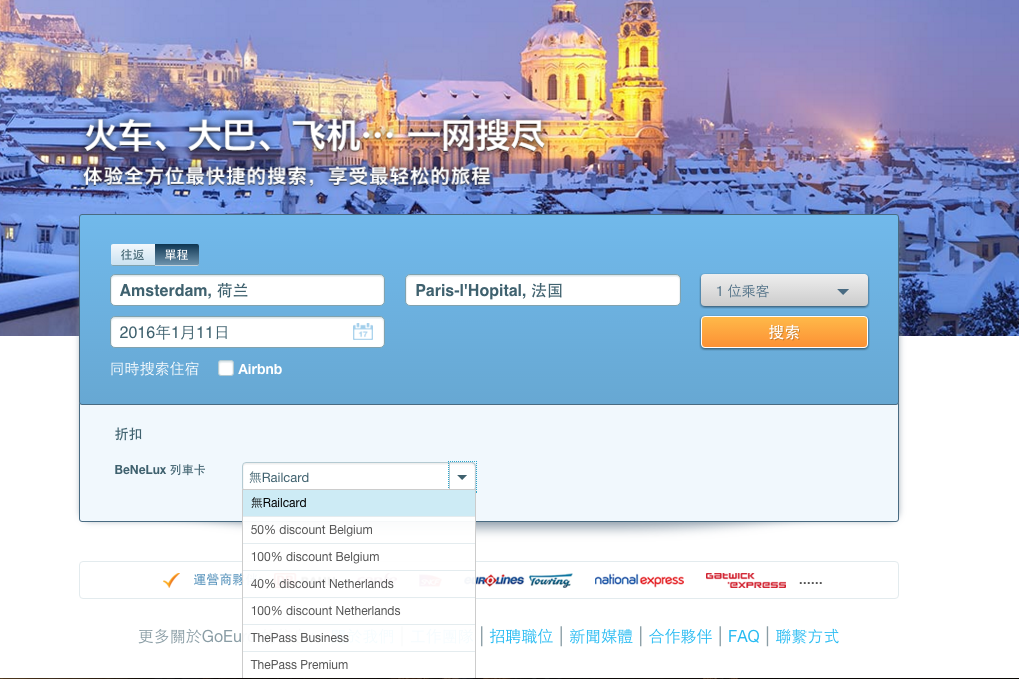Click the orange checkmark icon
The width and height of the screenshot is (1019, 679).
click(172, 580)
